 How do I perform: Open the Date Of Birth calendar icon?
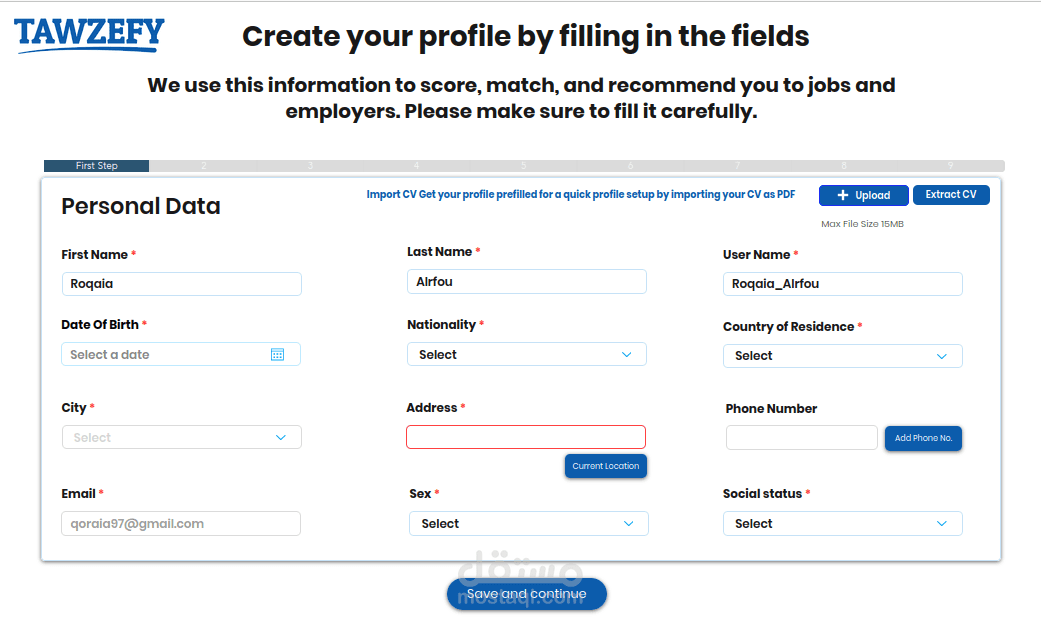(278, 354)
